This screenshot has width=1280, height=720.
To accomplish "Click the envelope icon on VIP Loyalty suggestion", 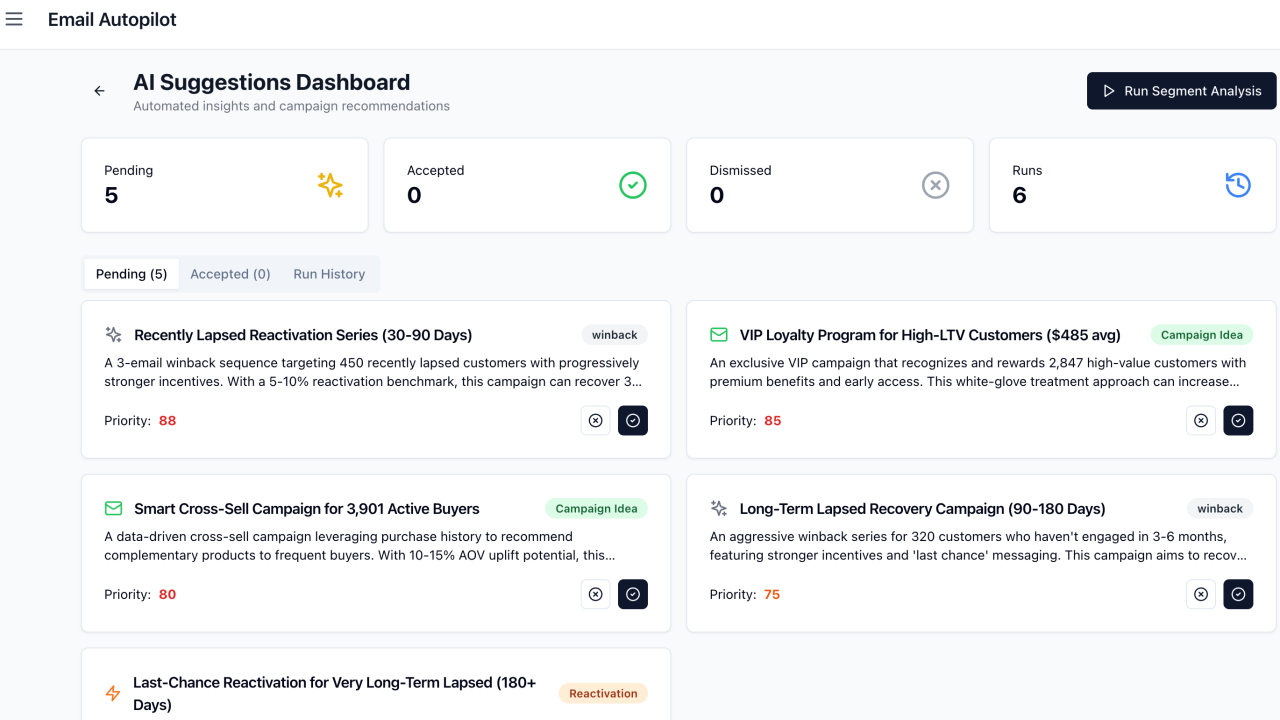I will pyautogui.click(x=717, y=334).
